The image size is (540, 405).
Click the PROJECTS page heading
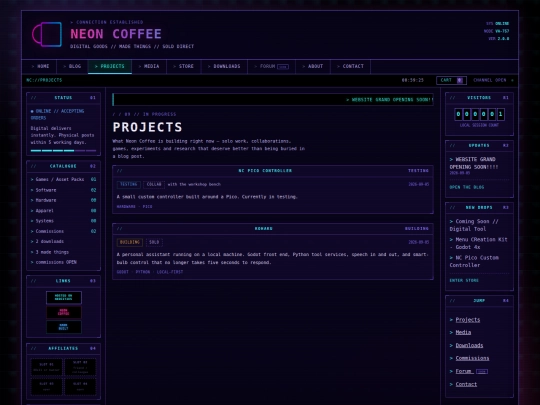tap(147, 127)
